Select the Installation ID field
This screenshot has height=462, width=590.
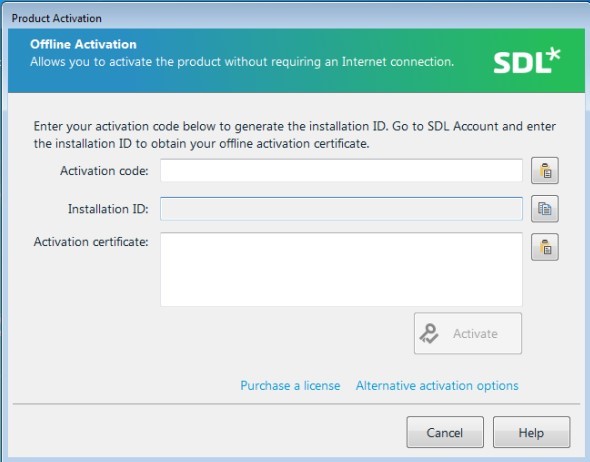click(x=341, y=209)
